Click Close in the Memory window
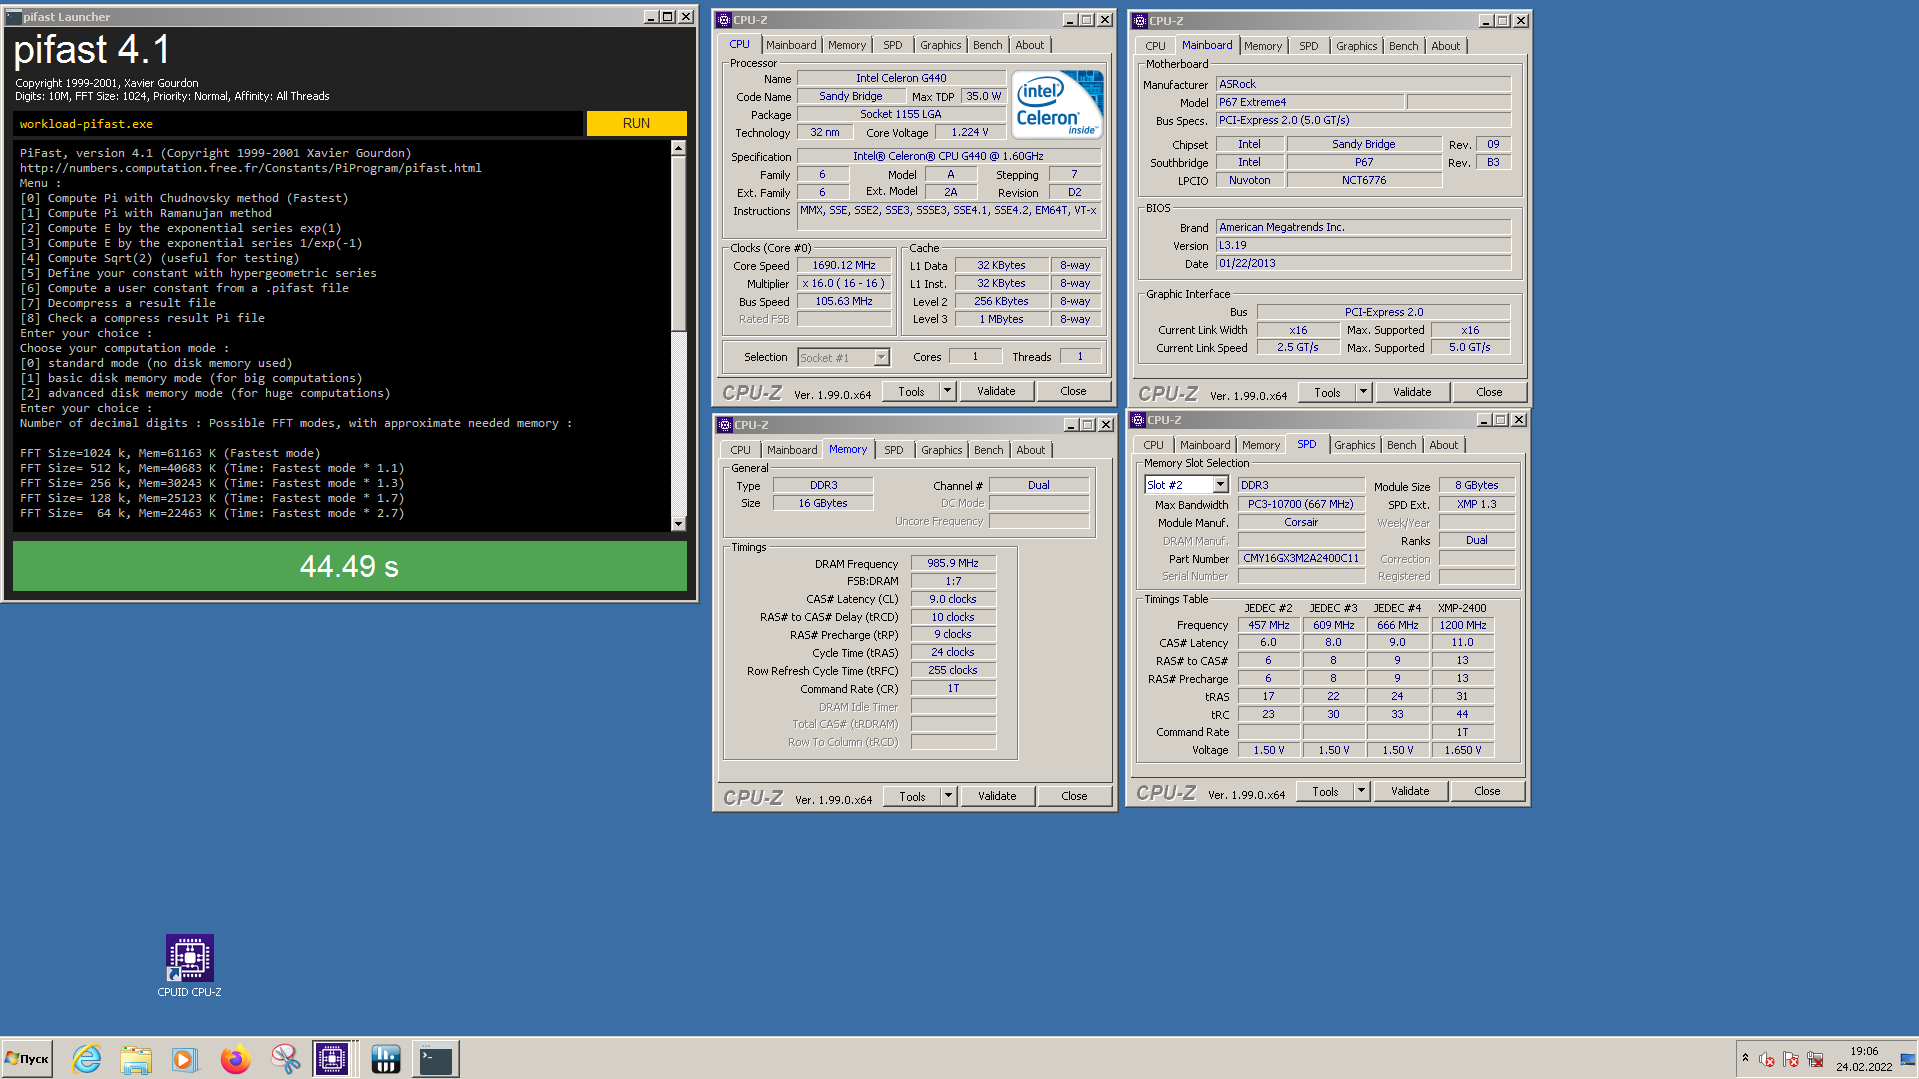1919x1079 pixels. [x=1074, y=796]
